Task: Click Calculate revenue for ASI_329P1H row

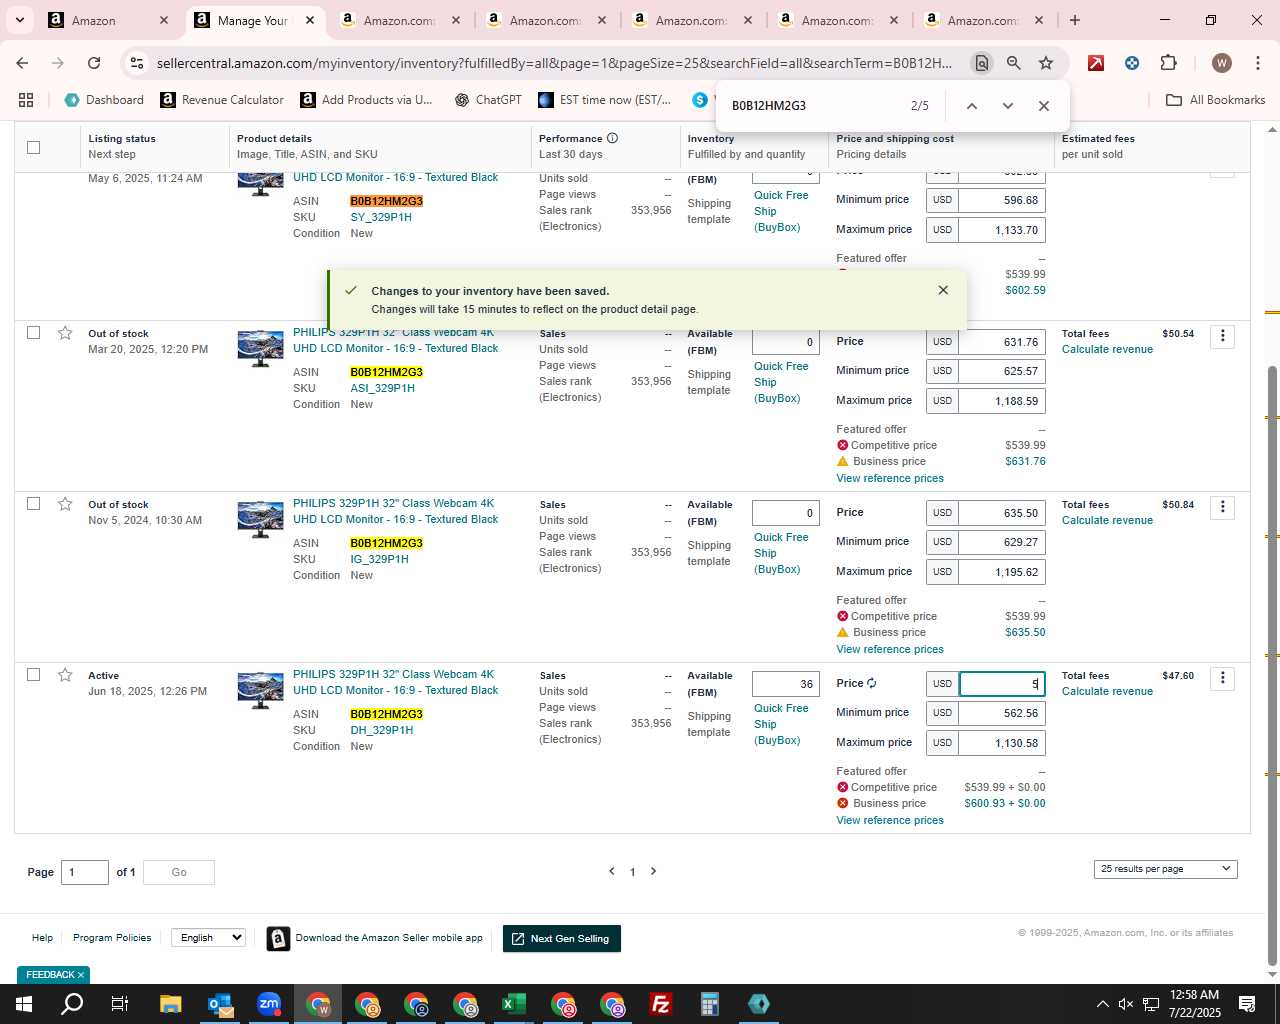Action: click(1107, 349)
